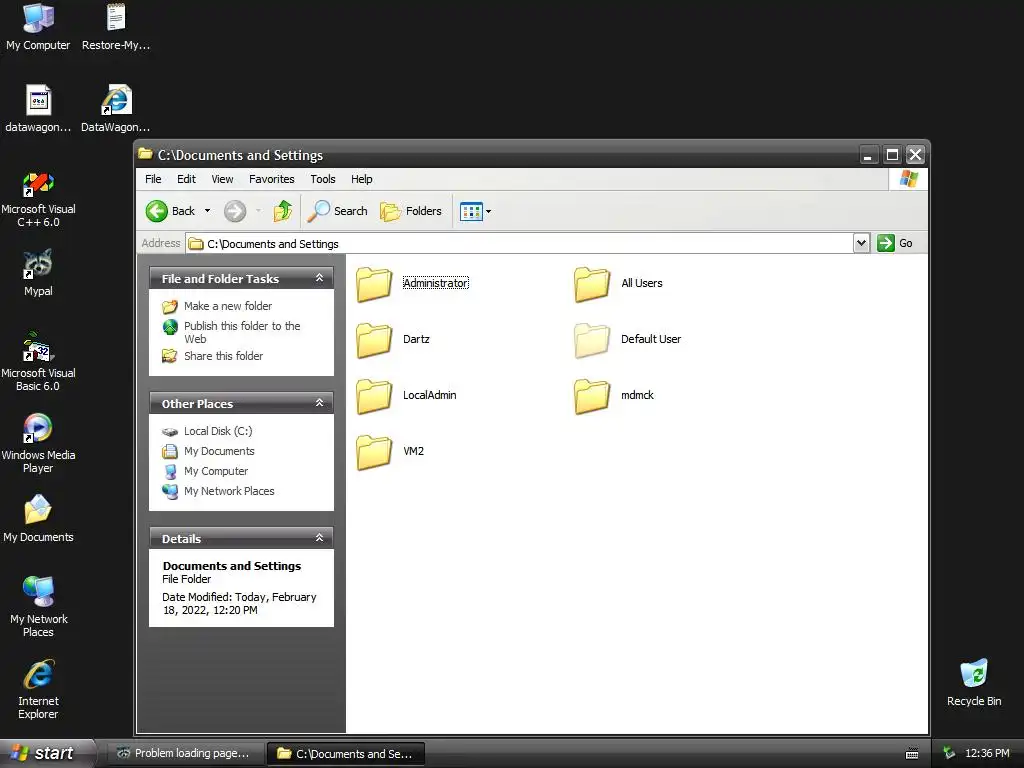1024x768 pixels.
Task: Open the Help menu
Action: (361, 179)
